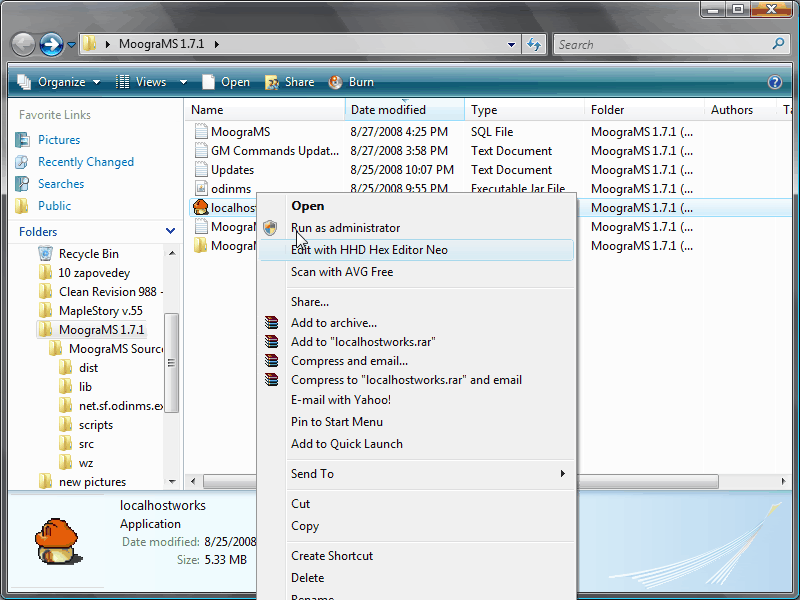
Task: Click the Forward navigation arrow button
Action: click(51, 44)
